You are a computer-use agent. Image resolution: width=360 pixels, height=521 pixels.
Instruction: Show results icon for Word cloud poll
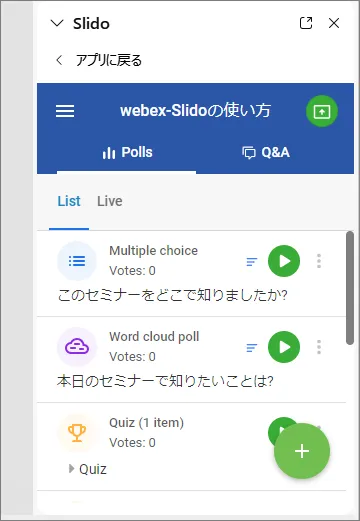(x=252, y=348)
